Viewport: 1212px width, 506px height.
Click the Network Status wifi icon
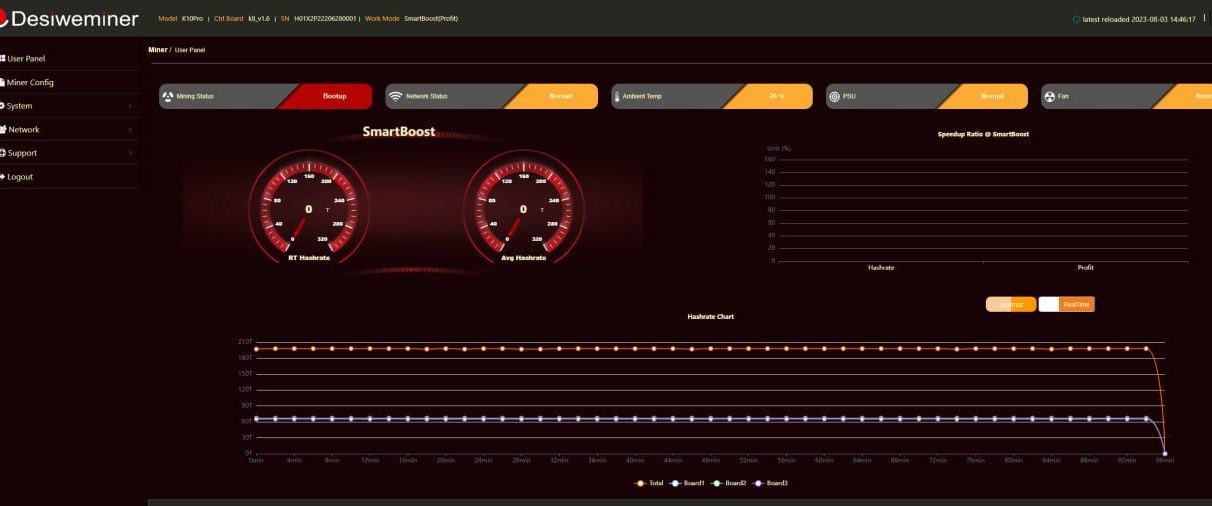pos(395,96)
